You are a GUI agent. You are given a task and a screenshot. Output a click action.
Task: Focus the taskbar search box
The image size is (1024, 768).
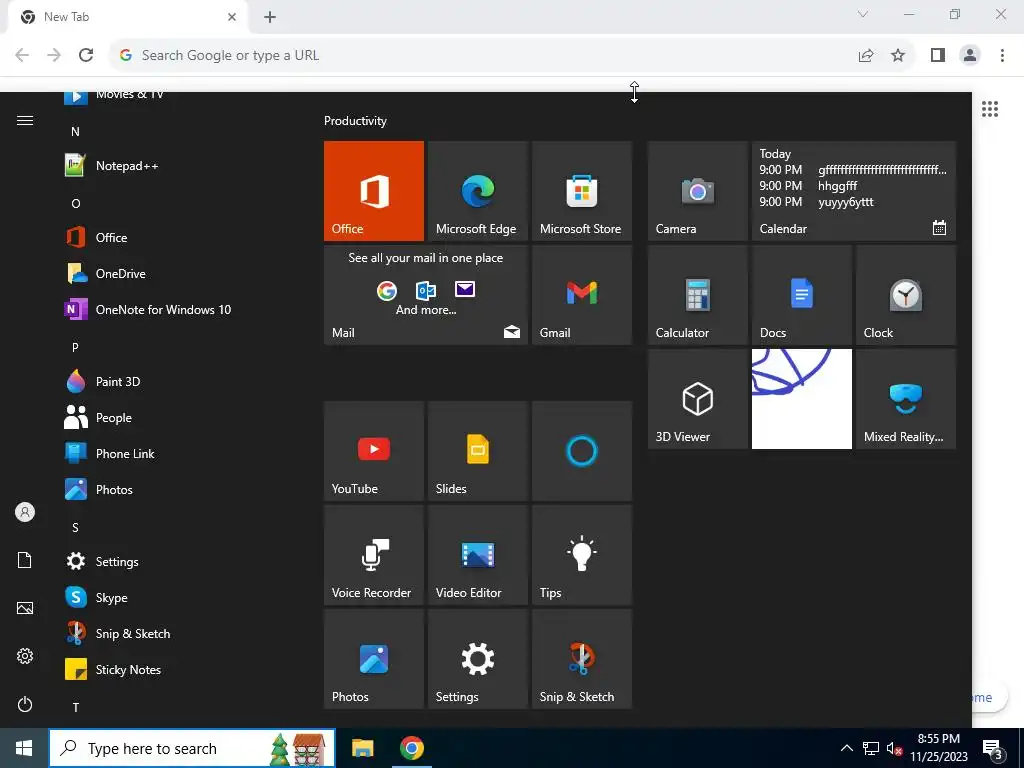point(192,748)
